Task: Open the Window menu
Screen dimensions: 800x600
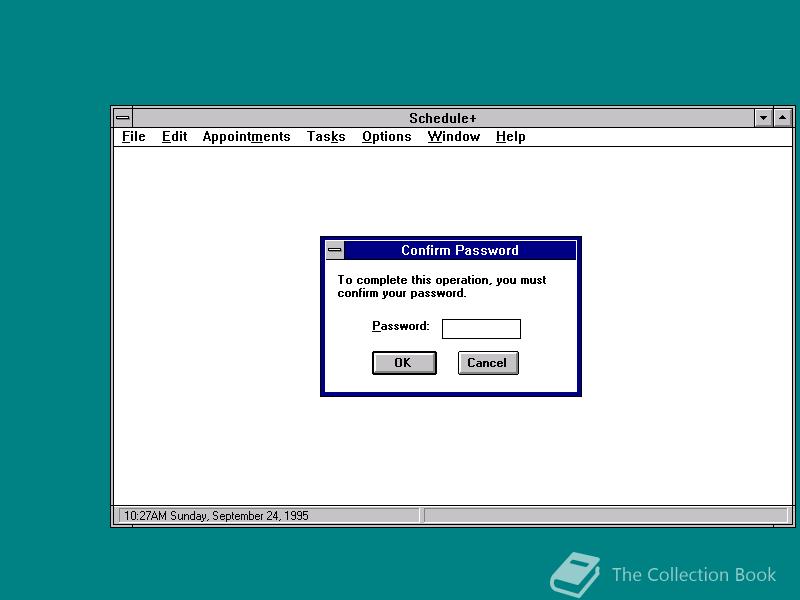Action: click(x=454, y=137)
